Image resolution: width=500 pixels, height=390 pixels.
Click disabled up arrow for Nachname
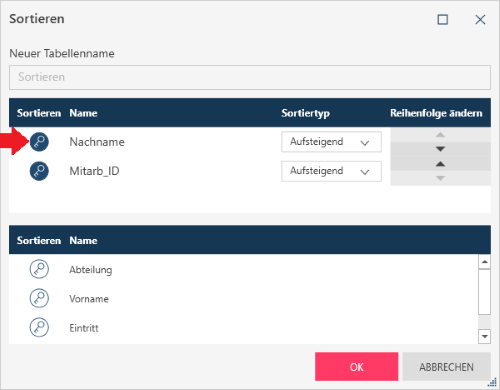click(x=440, y=135)
